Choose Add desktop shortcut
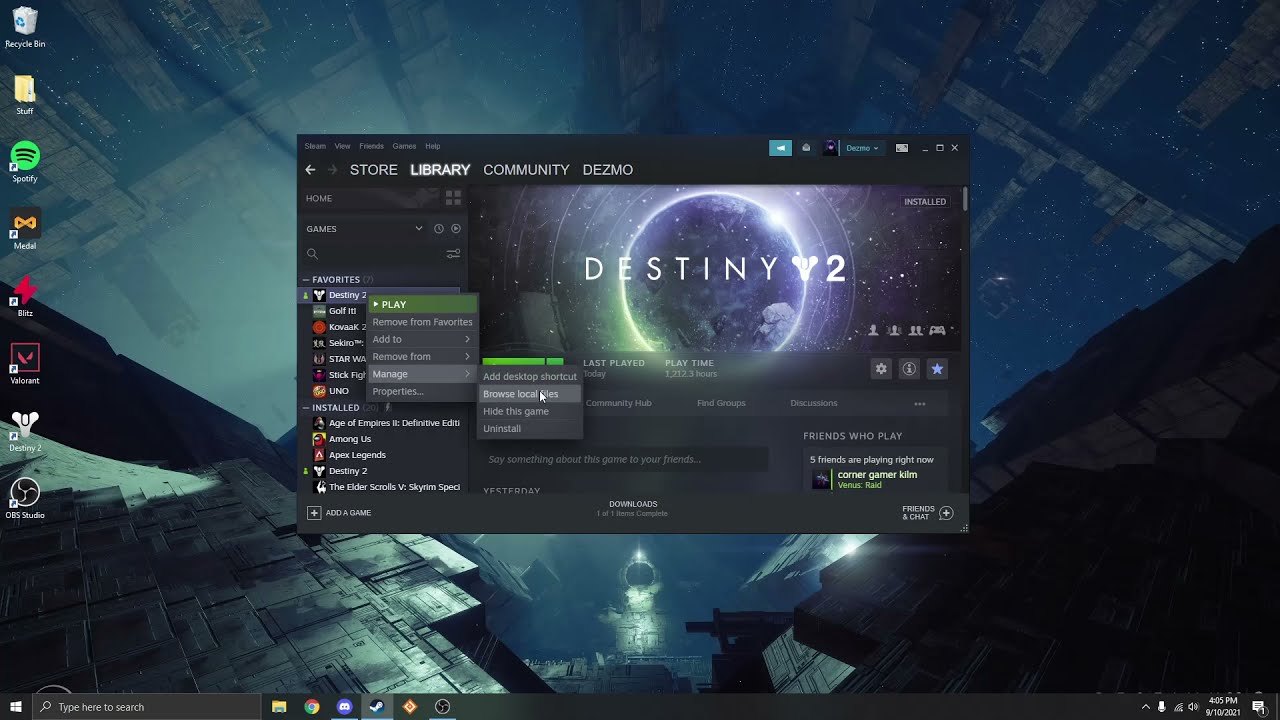The image size is (1280, 720). tap(529, 377)
